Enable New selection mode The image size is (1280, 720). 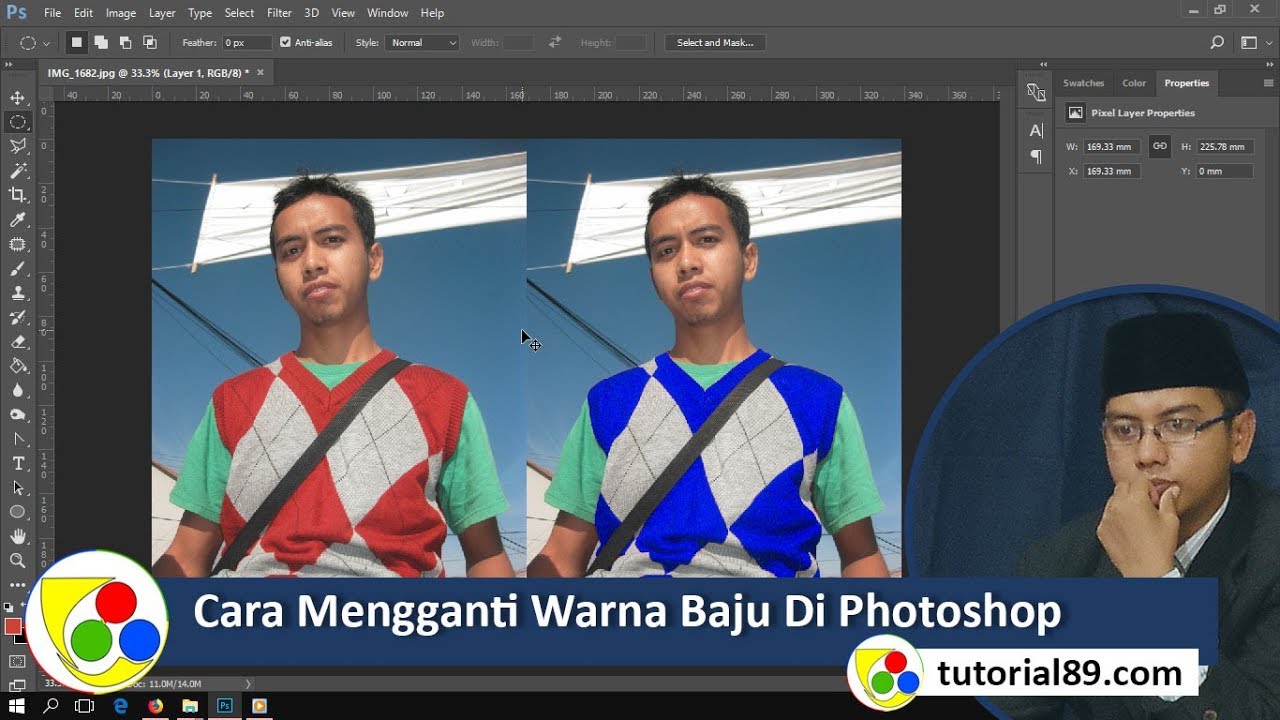(77, 43)
